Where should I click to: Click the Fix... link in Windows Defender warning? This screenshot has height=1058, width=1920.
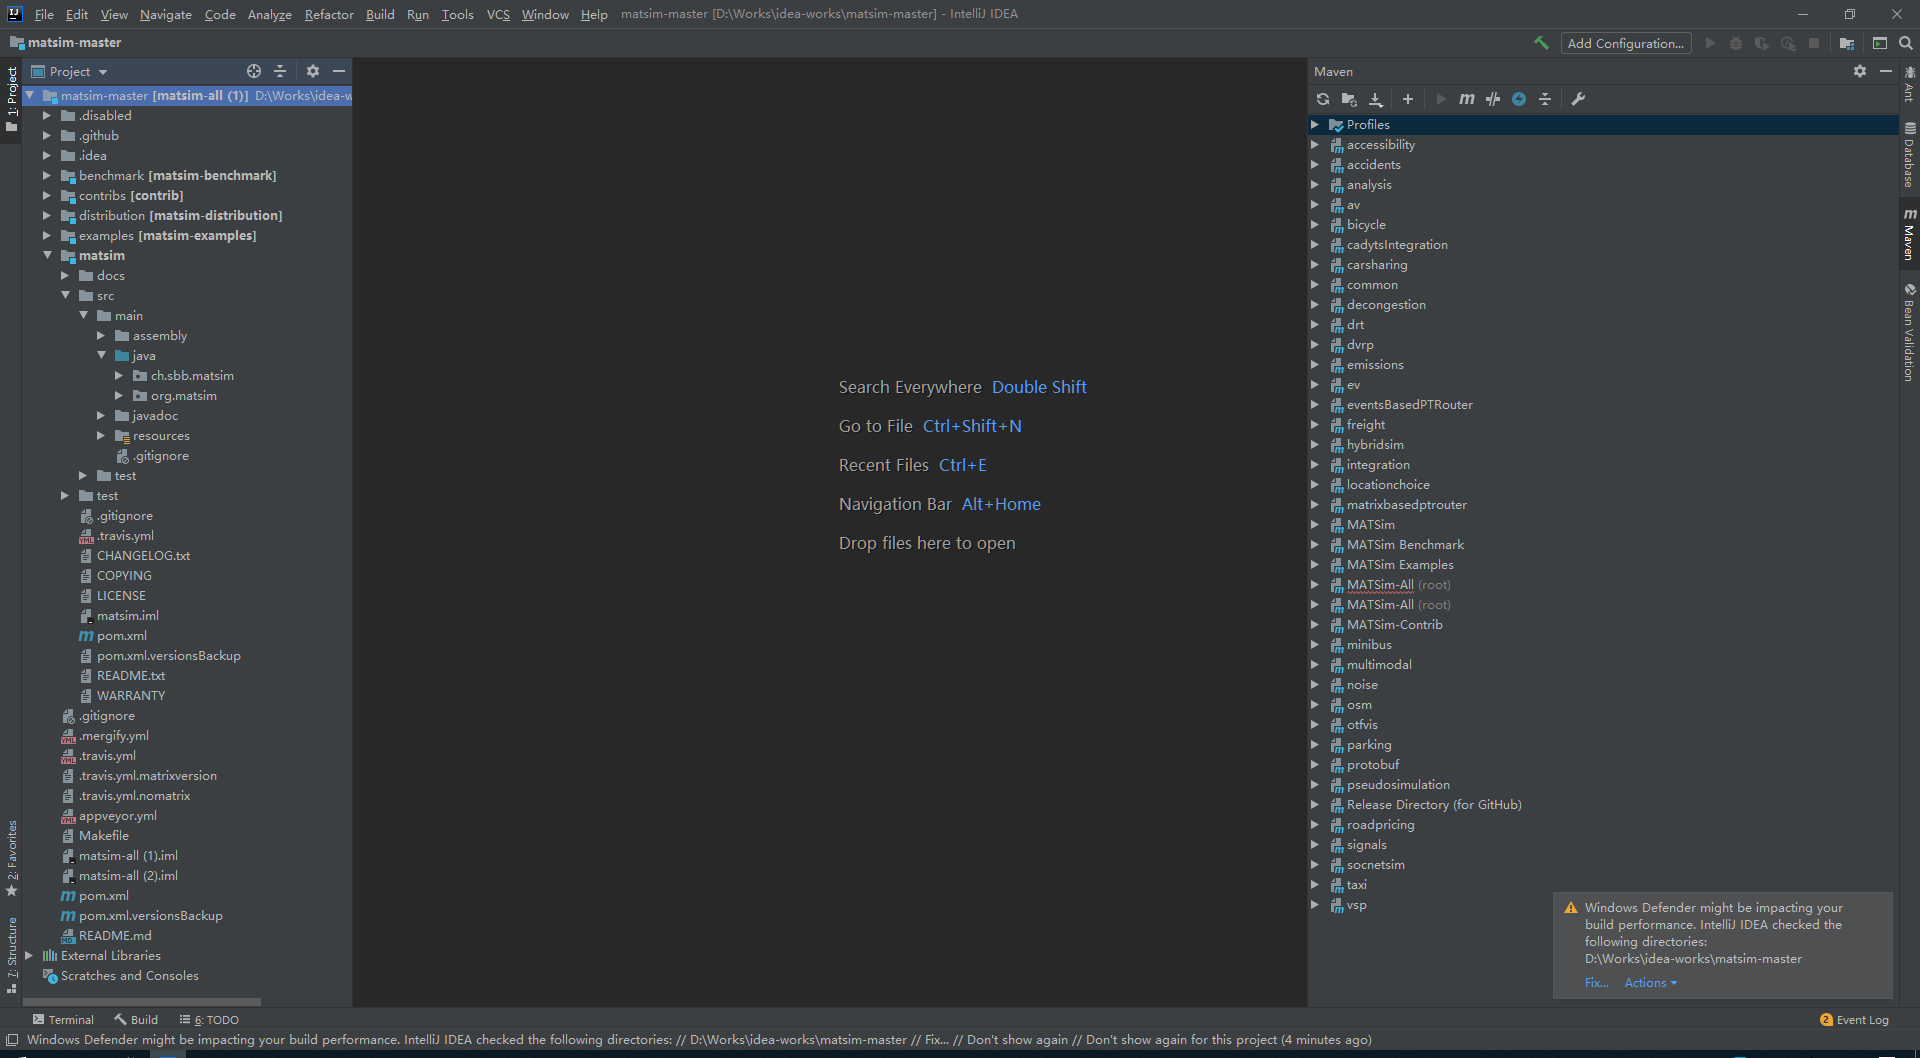tap(1595, 982)
